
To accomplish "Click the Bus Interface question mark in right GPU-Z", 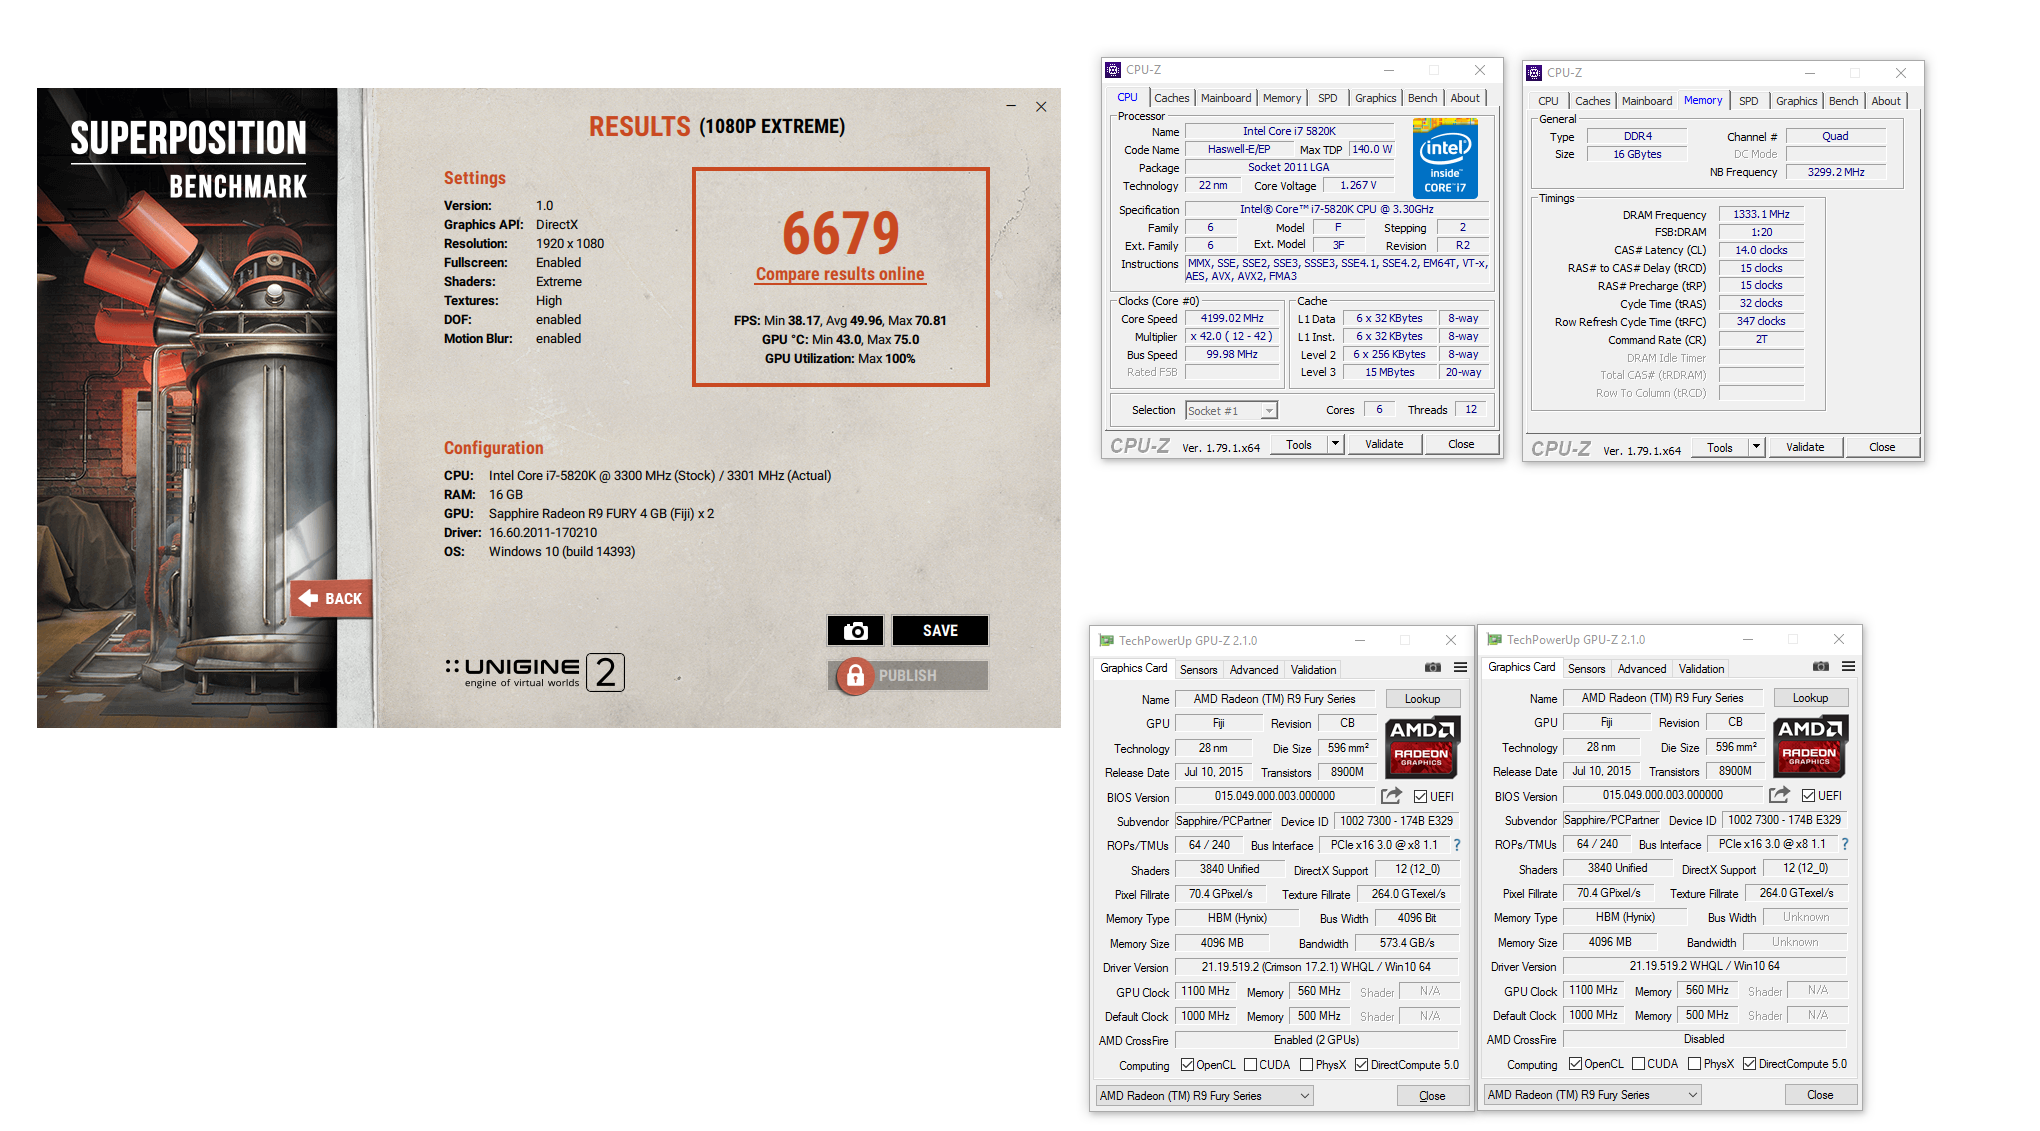I will click(1845, 844).
